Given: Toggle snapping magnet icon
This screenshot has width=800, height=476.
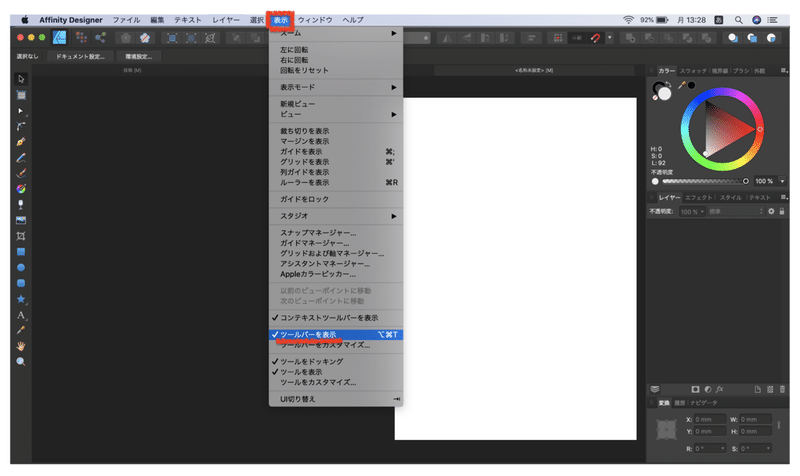Looking at the screenshot, I should (595, 38).
